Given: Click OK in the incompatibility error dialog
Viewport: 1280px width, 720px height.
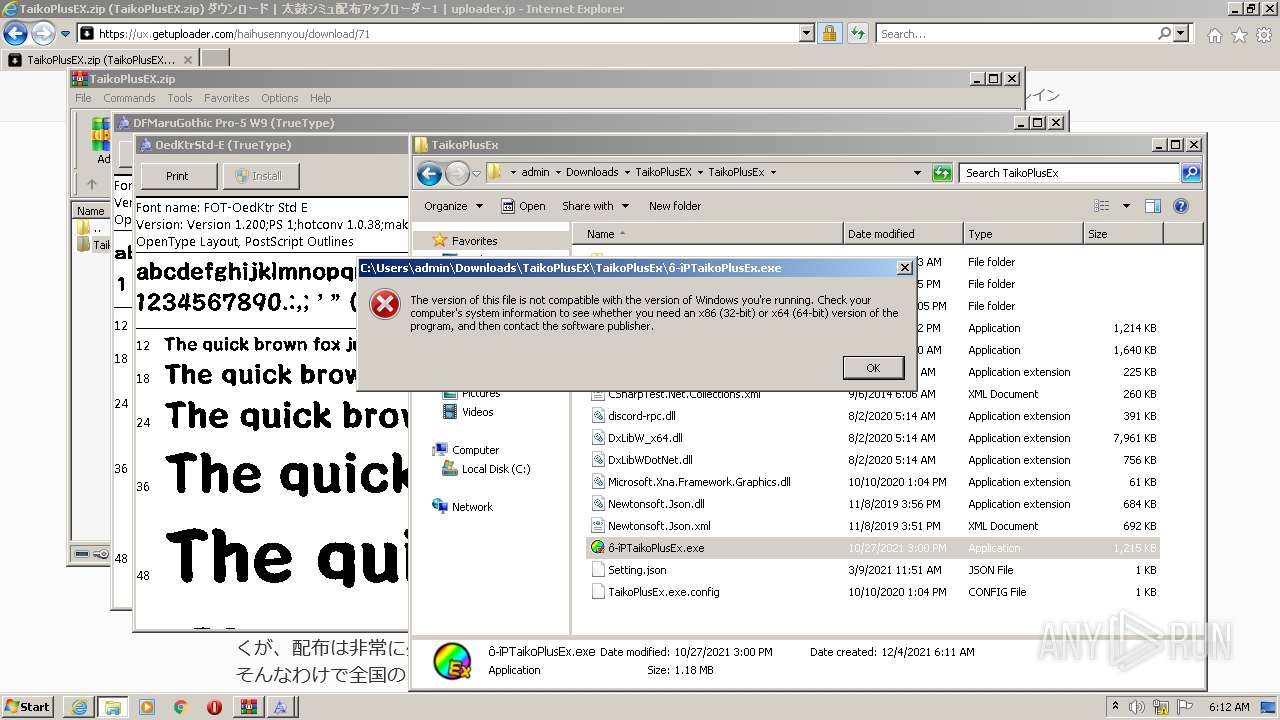Looking at the screenshot, I should coord(873,368).
